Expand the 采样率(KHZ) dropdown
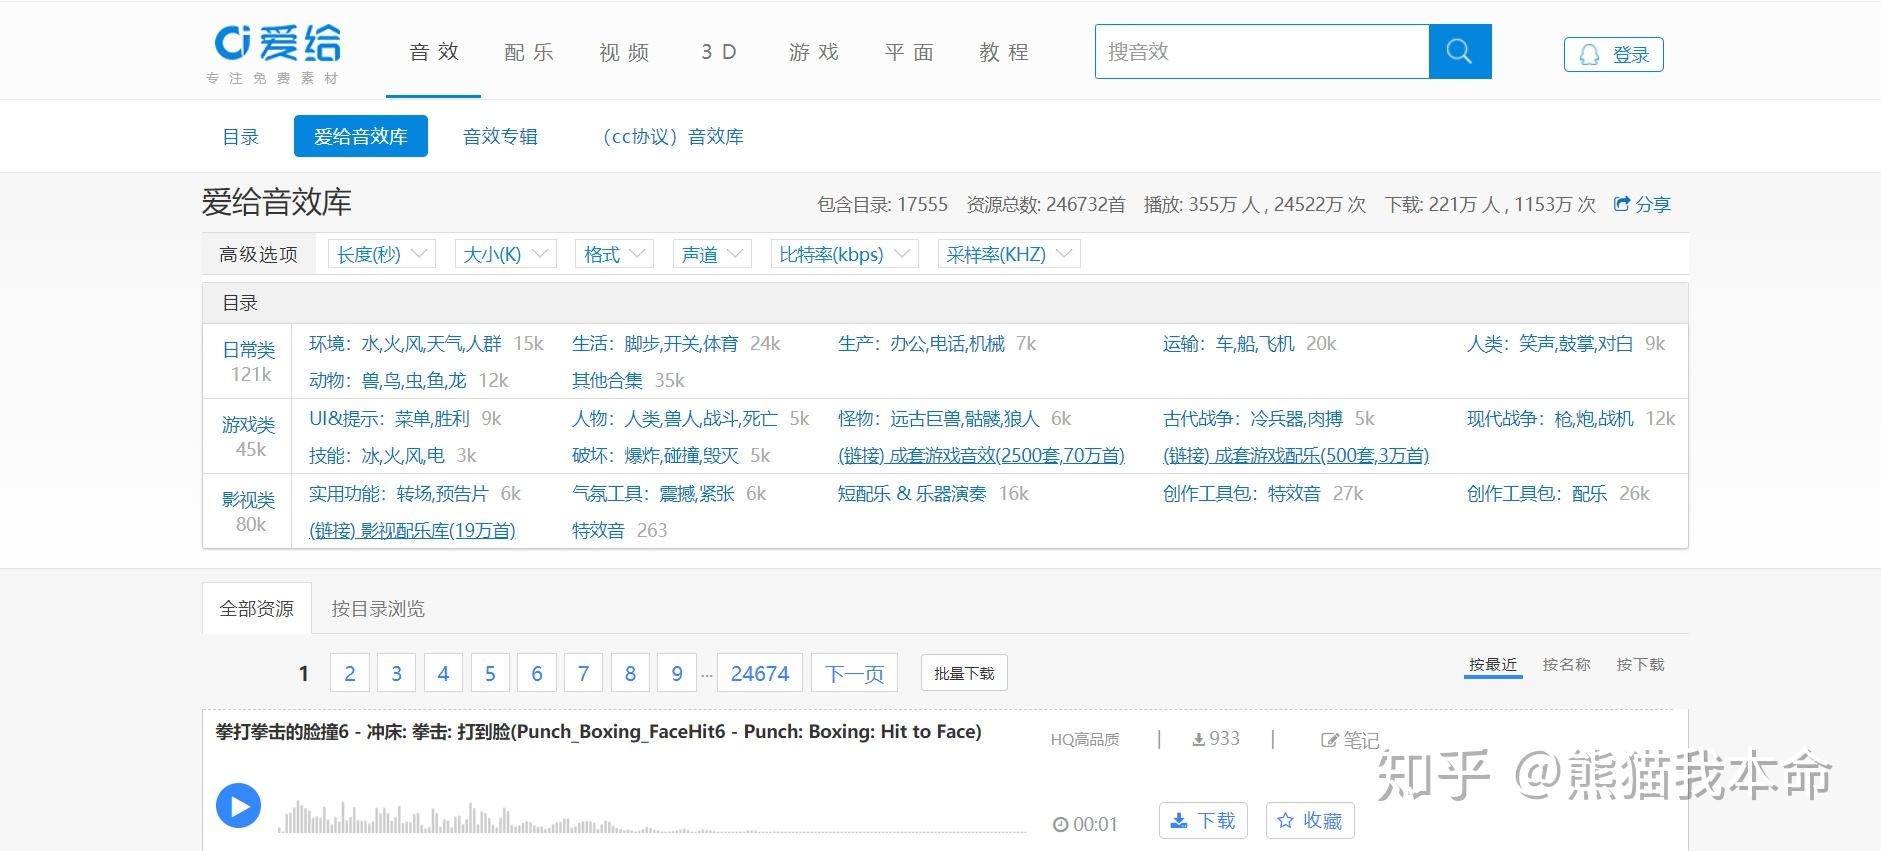The width and height of the screenshot is (1881, 851). click(x=1009, y=254)
